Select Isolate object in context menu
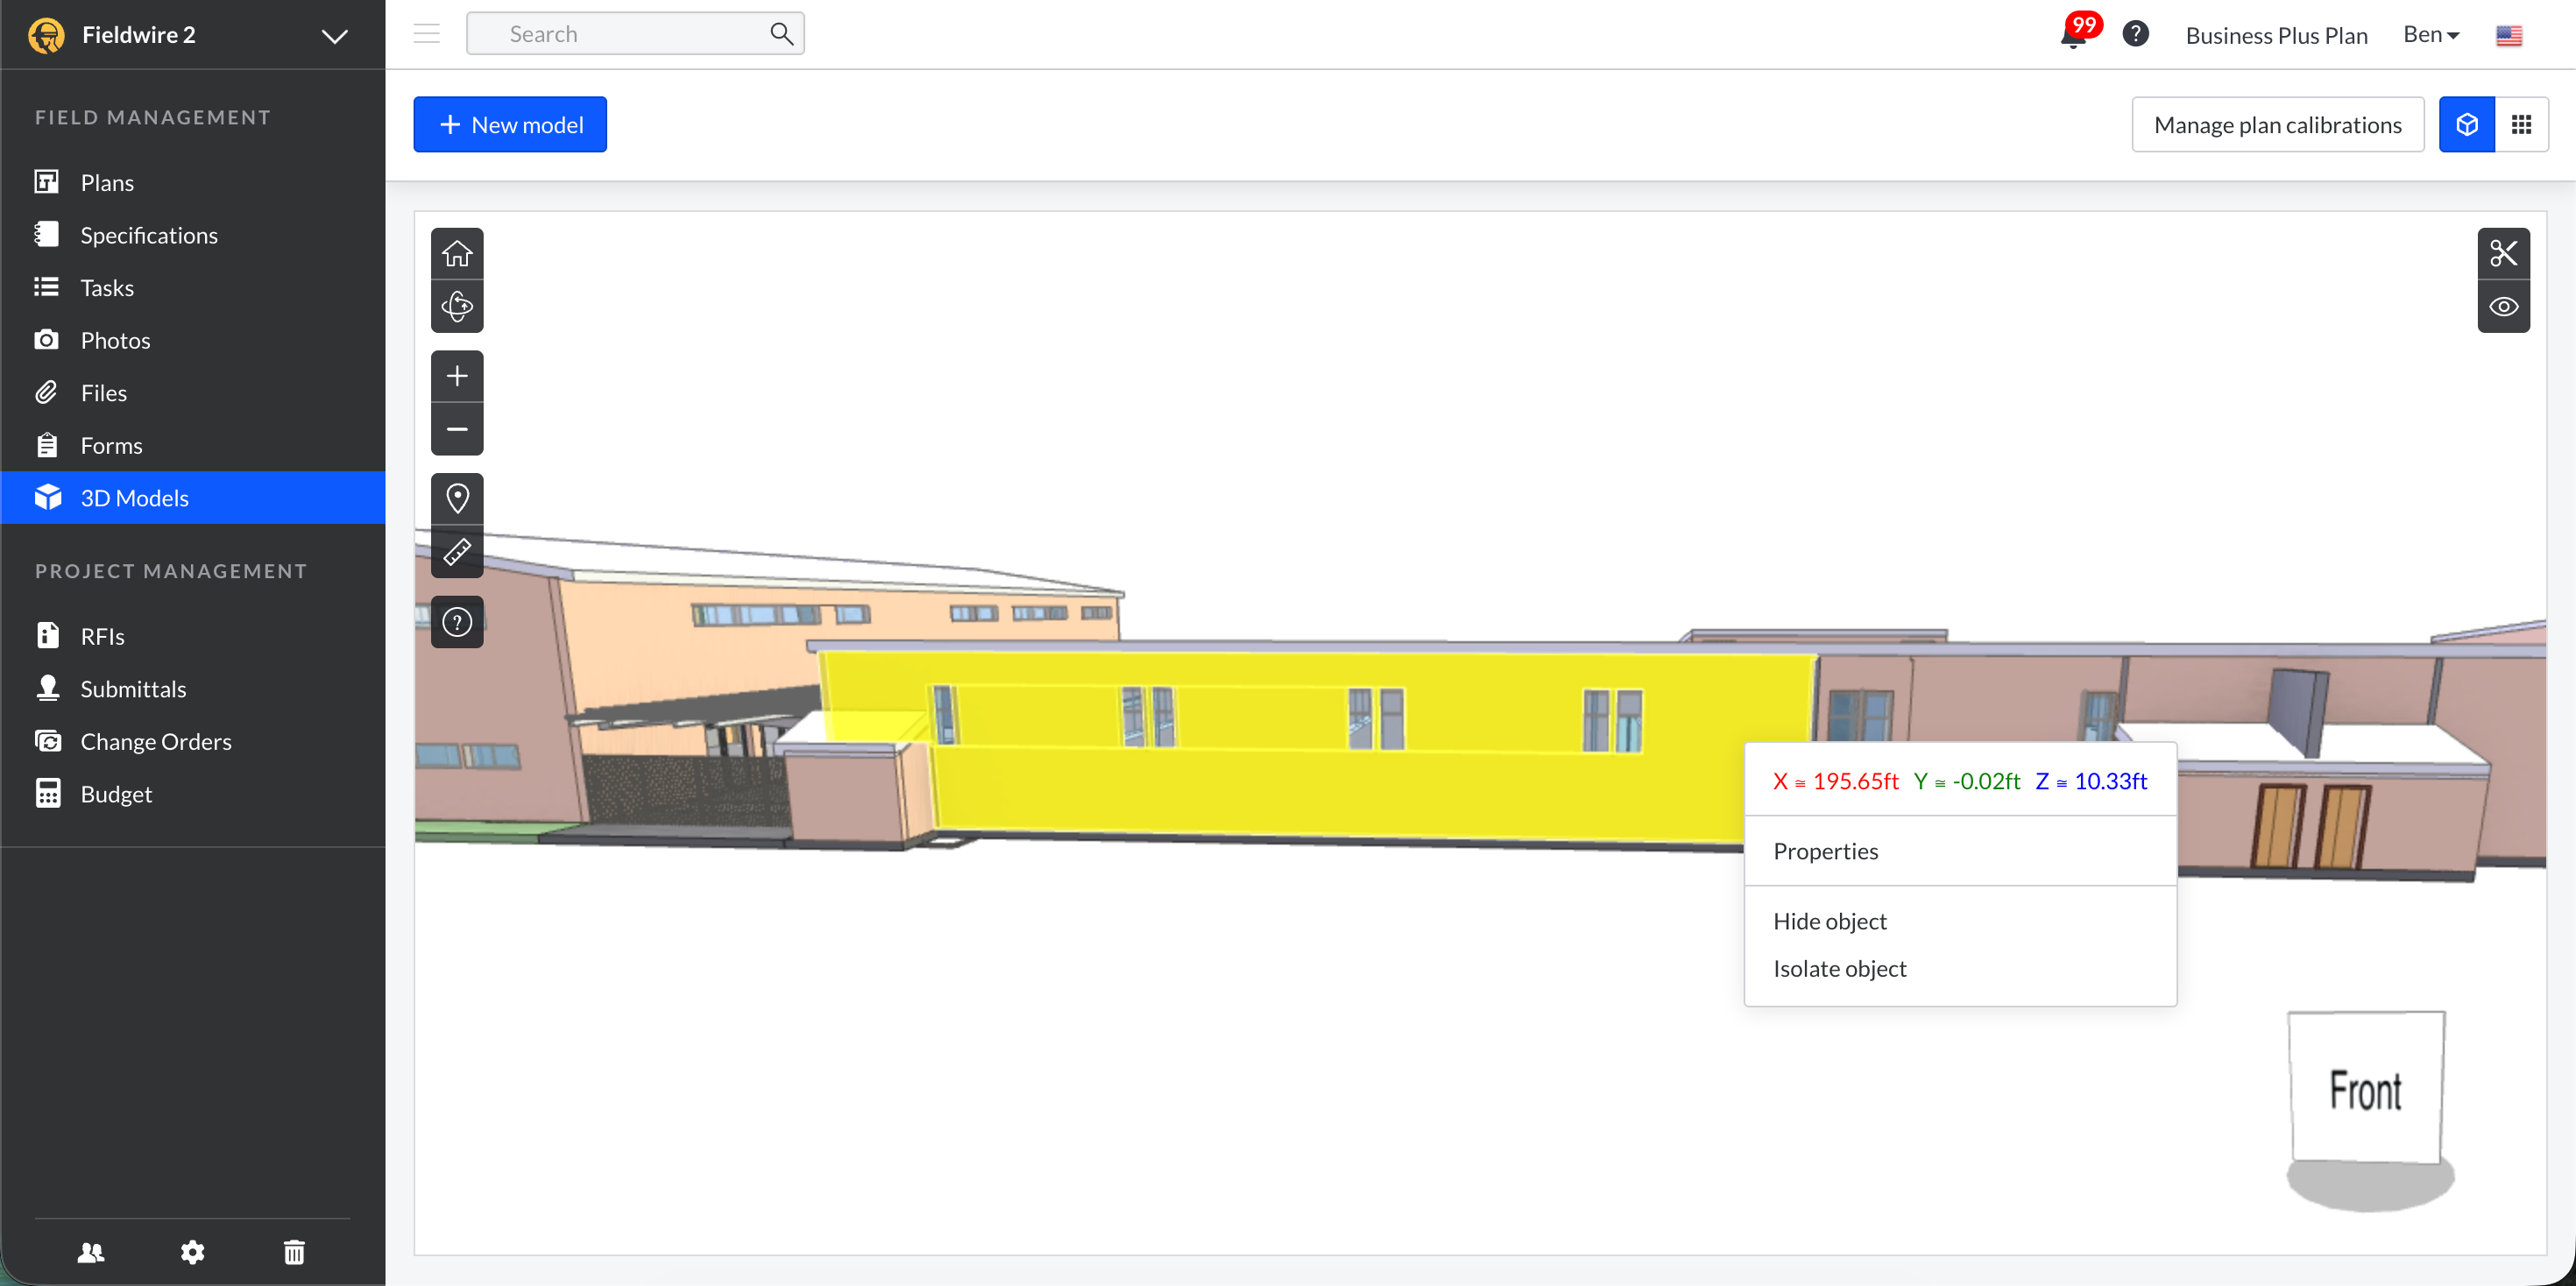2576x1286 pixels. (1839, 968)
